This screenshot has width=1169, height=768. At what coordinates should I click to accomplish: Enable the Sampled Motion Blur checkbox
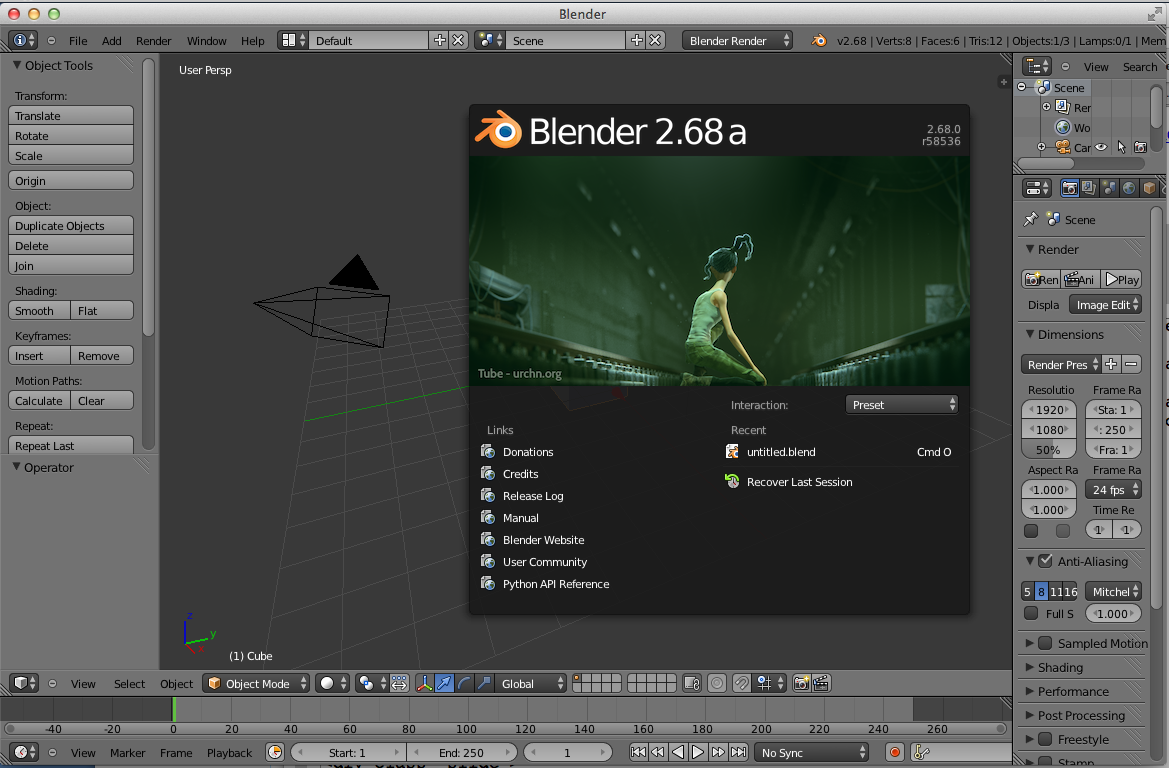pos(1045,643)
